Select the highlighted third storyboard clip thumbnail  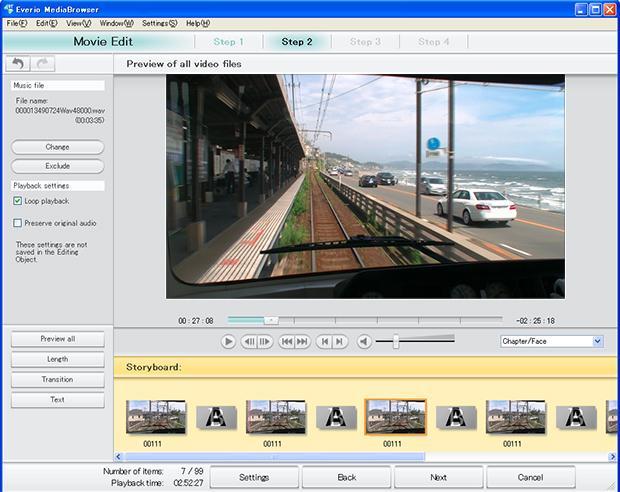tap(395, 416)
